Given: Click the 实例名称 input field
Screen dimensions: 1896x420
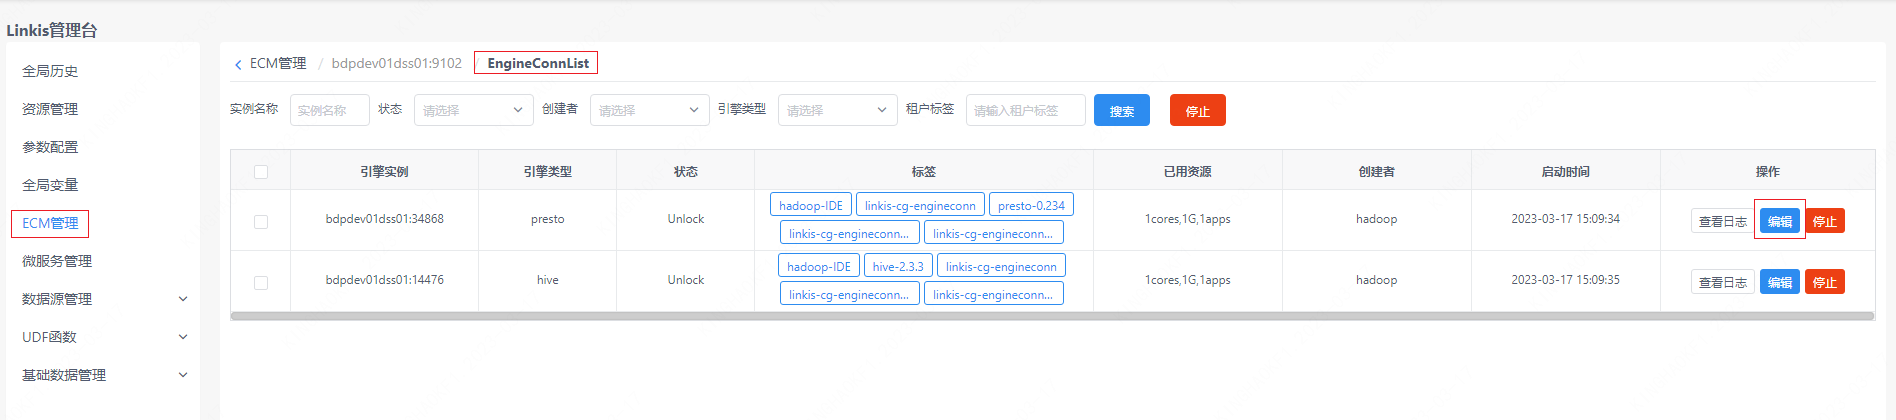Looking at the screenshot, I should point(329,110).
